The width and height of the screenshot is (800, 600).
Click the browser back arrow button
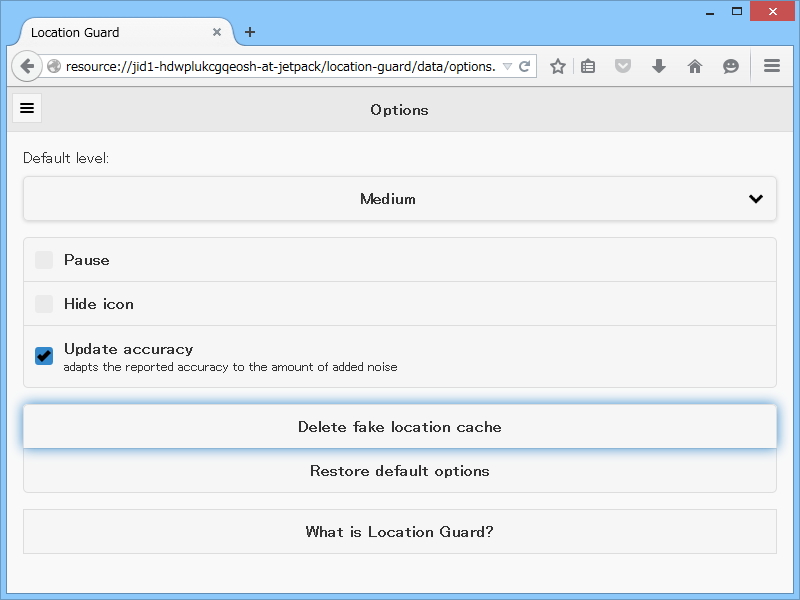[x=27, y=66]
